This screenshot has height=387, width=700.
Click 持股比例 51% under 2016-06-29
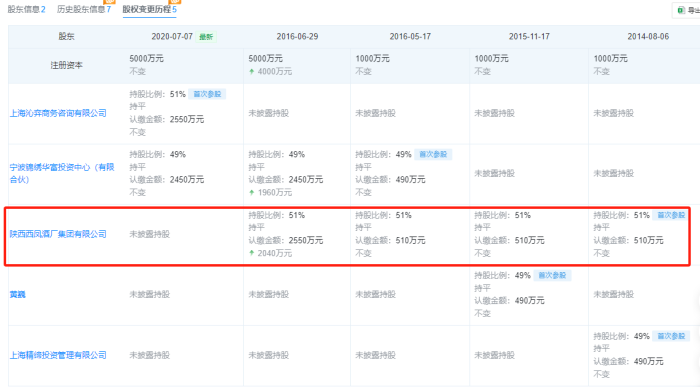(277, 215)
